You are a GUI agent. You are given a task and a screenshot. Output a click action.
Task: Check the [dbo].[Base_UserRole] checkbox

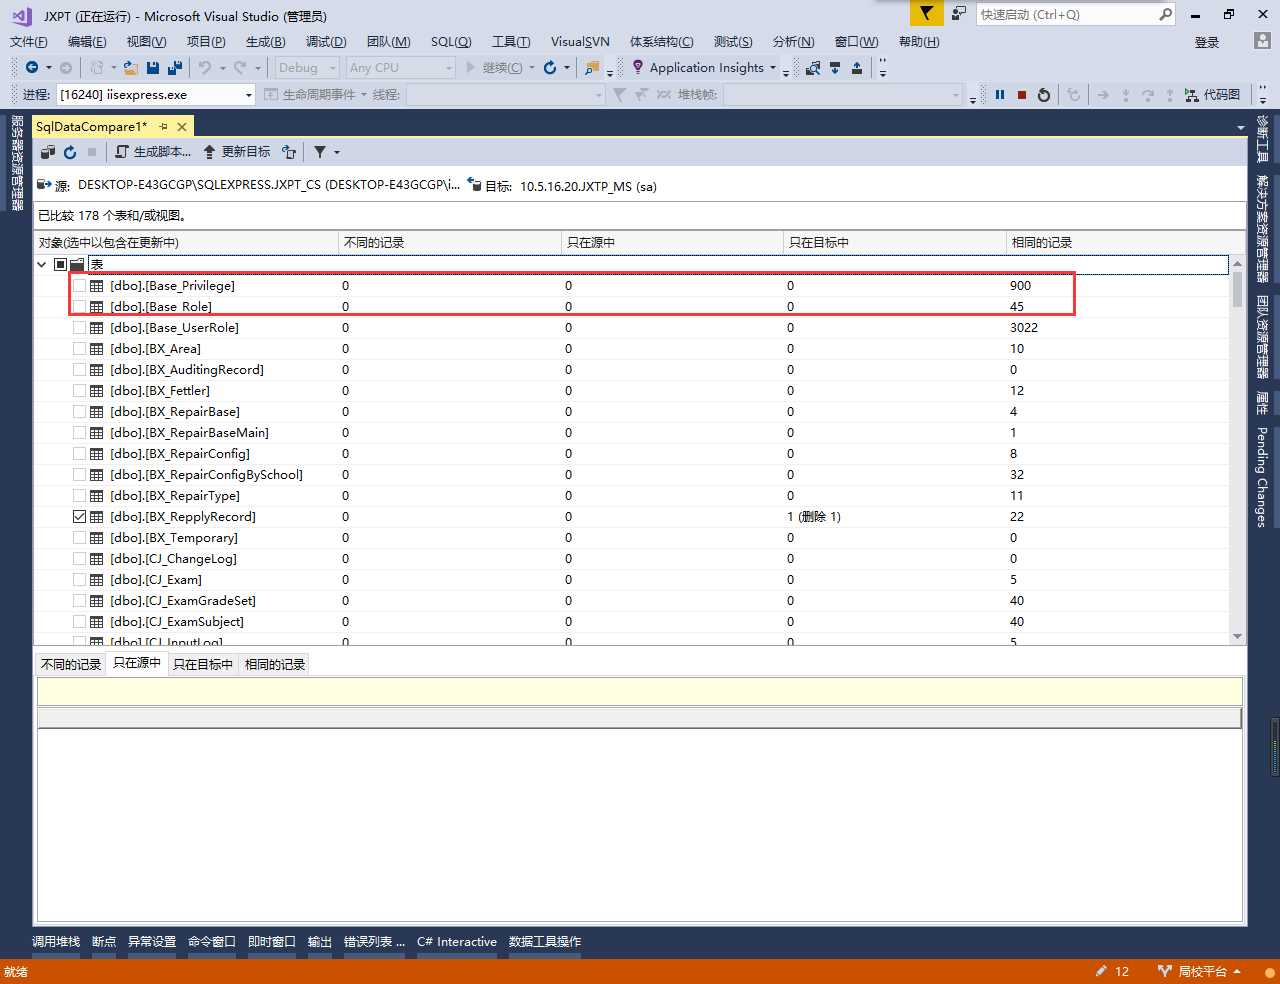click(79, 328)
